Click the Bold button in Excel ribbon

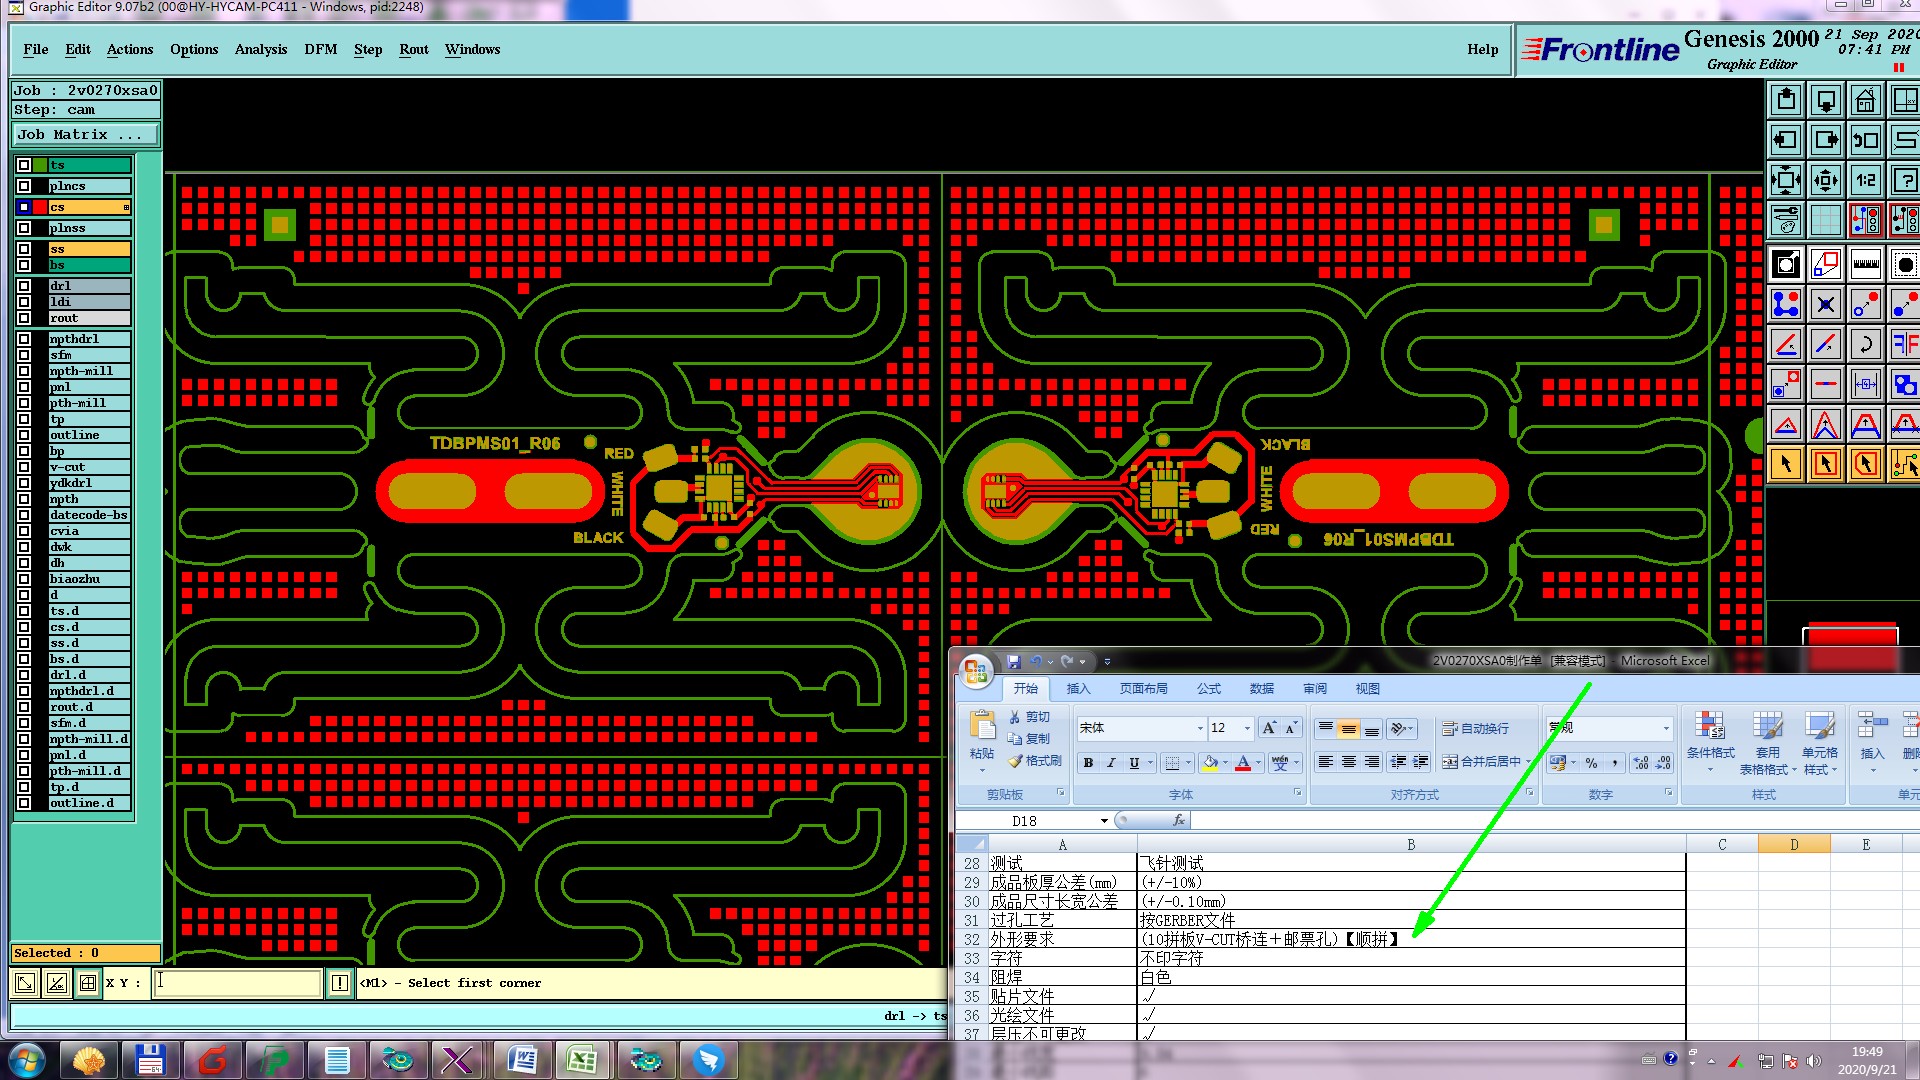click(x=1088, y=763)
